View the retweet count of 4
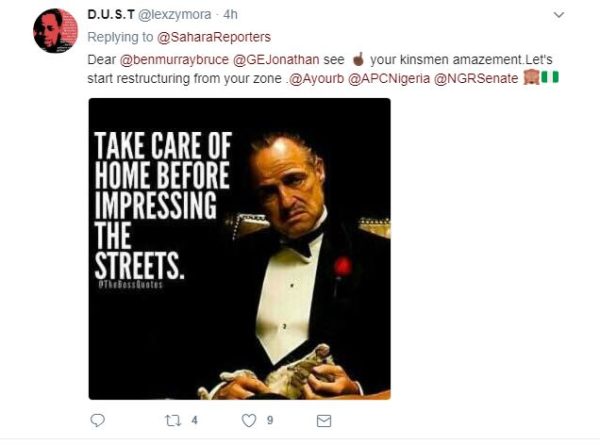 pos(194,421)
